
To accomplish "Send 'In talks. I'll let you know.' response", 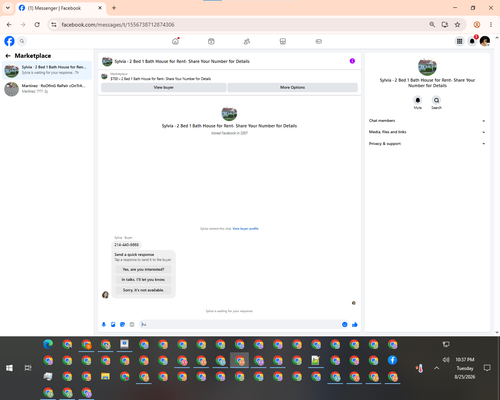I will 143,280.
